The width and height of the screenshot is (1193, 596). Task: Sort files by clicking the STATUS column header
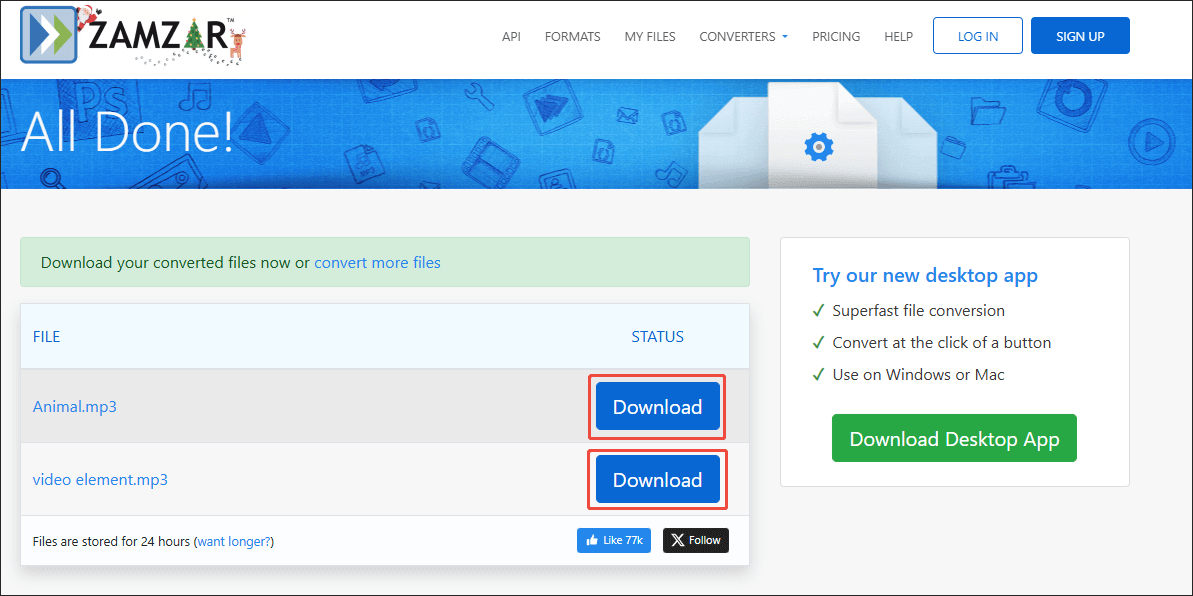point(657,336)
